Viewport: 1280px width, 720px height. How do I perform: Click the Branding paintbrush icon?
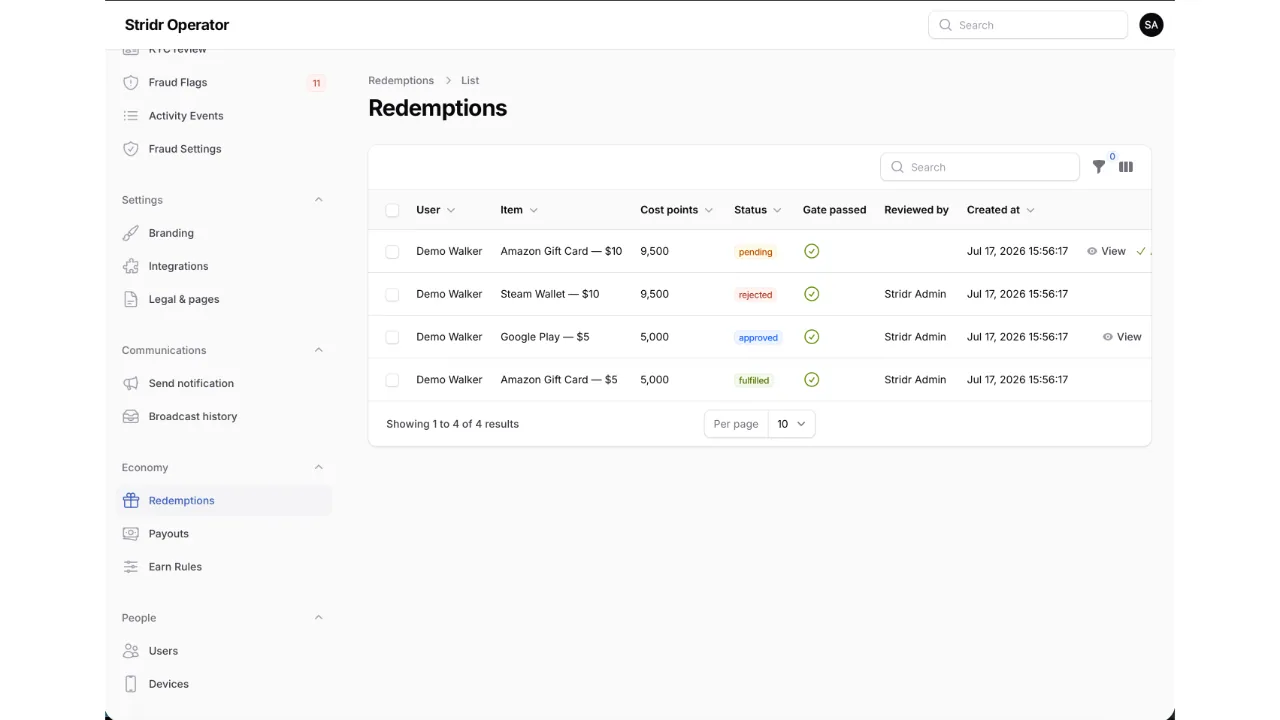130,233
